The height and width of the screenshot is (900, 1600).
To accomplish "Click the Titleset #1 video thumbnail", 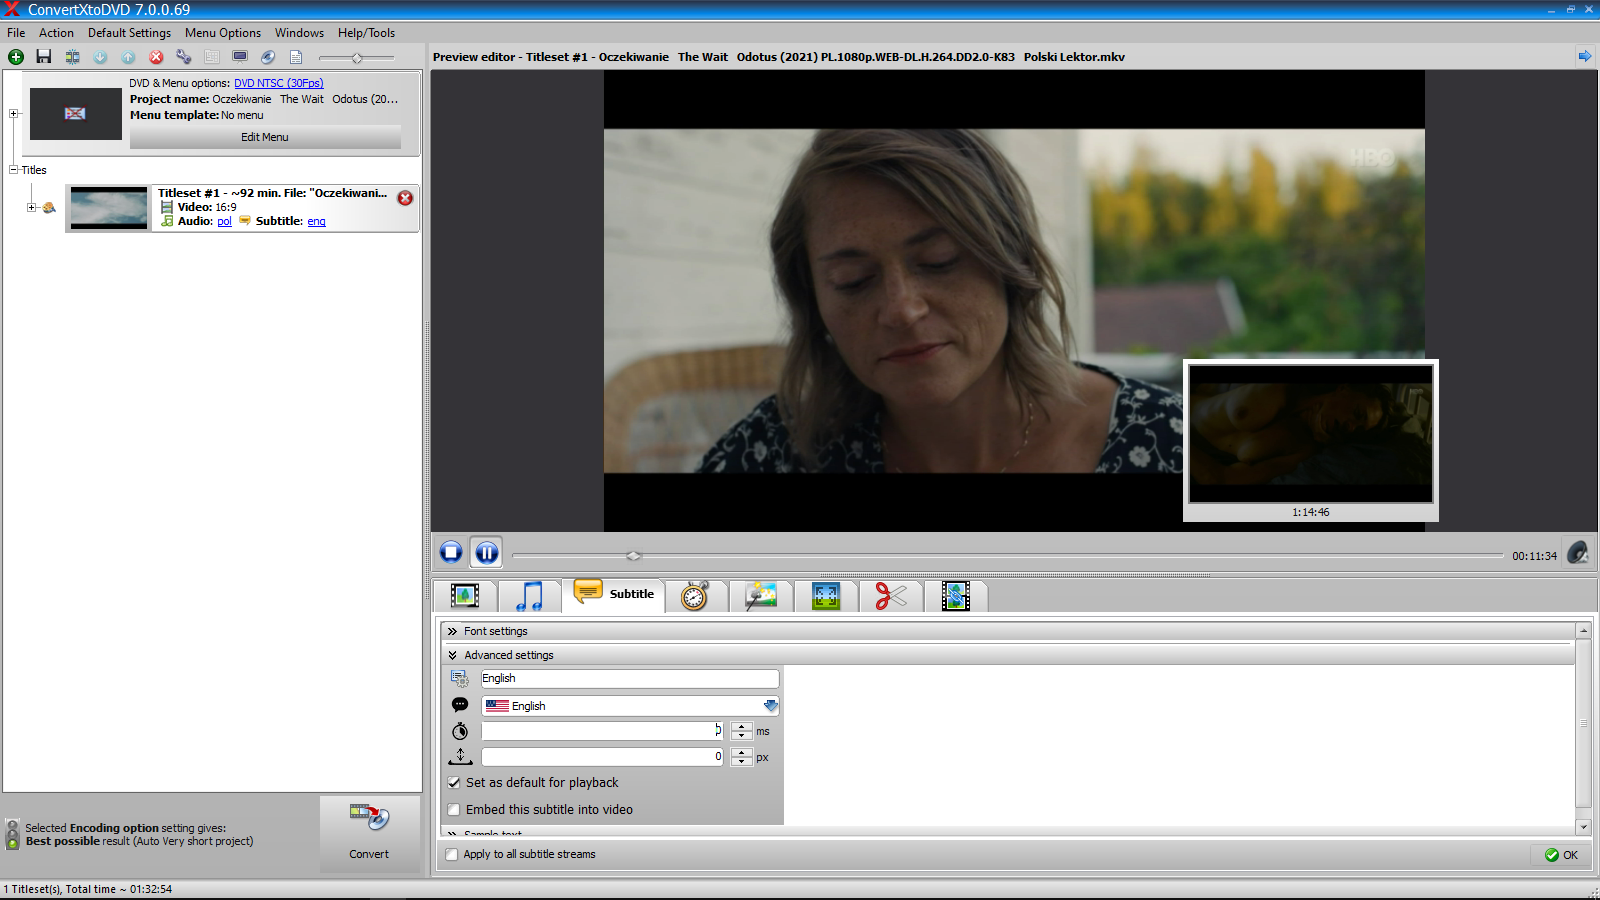I will tap(109, 208).
